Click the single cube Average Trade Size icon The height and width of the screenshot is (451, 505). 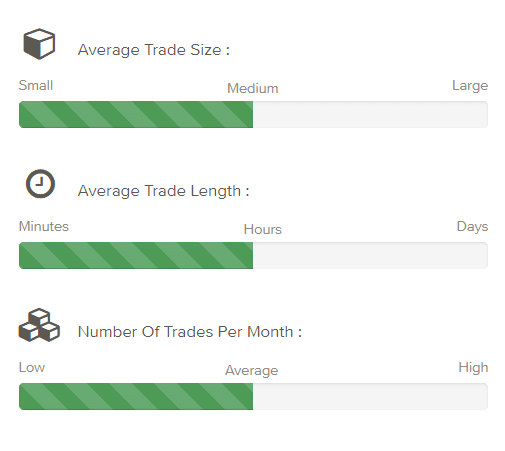point(39,44)
